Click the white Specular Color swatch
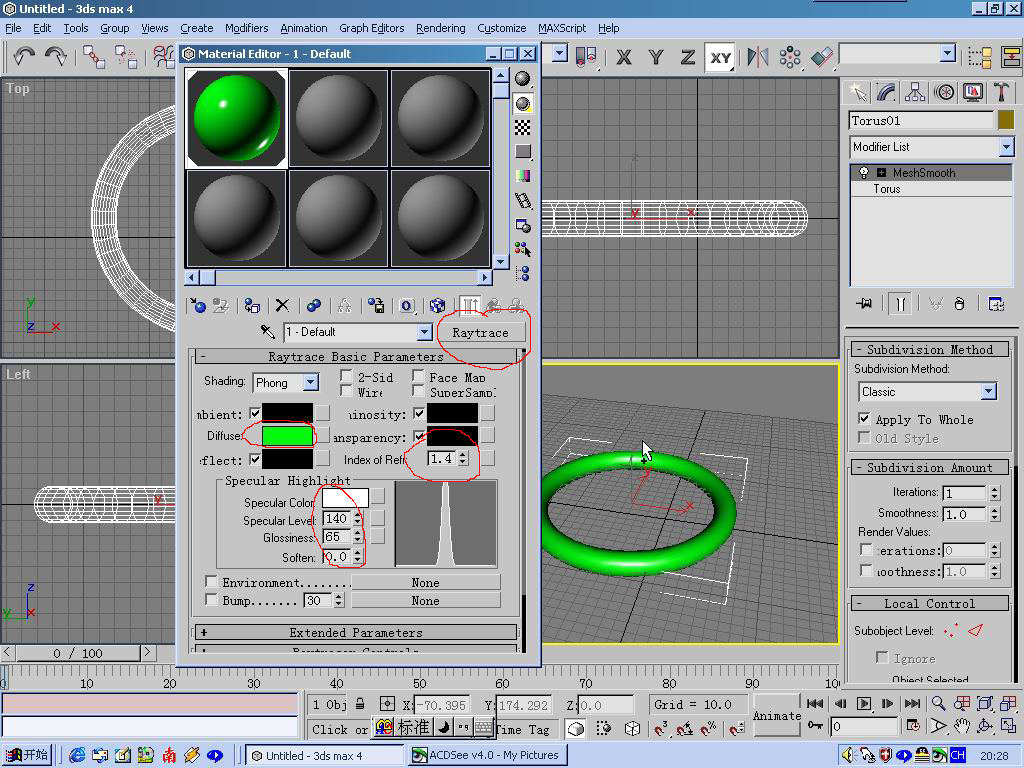This screenshot has width=1024, height=768. (345, 498)
